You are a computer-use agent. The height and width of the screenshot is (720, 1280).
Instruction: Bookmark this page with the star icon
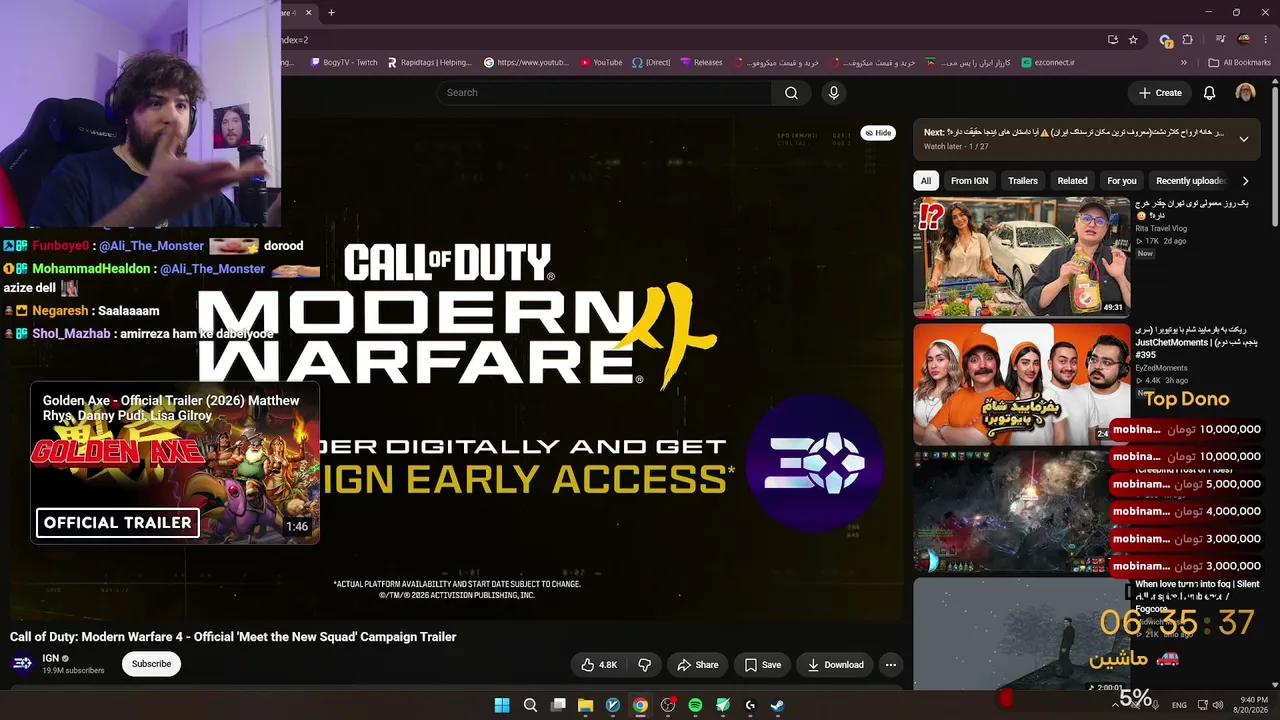point(1133,40)
